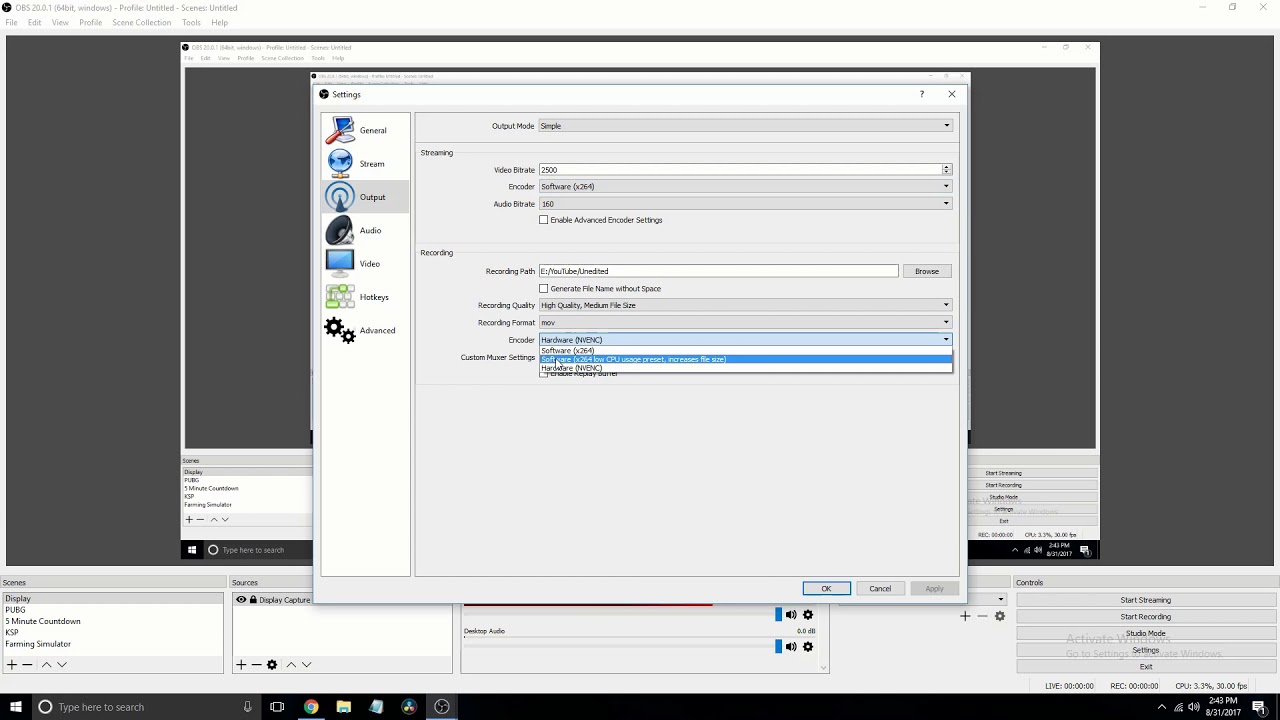Remove the source with the Sources minus icon
The height and width of the screenshot is (720, 1280).
pyautogui.click(x=256, y=664)
